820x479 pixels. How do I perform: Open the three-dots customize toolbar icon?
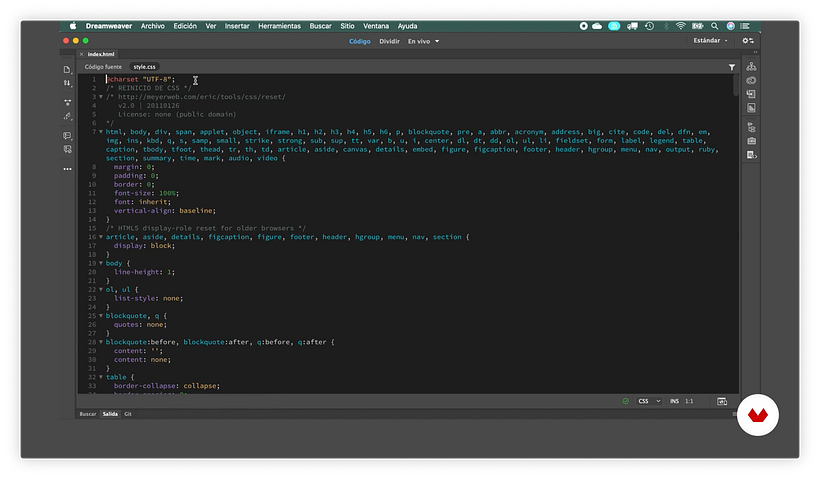tap(67, 169)
